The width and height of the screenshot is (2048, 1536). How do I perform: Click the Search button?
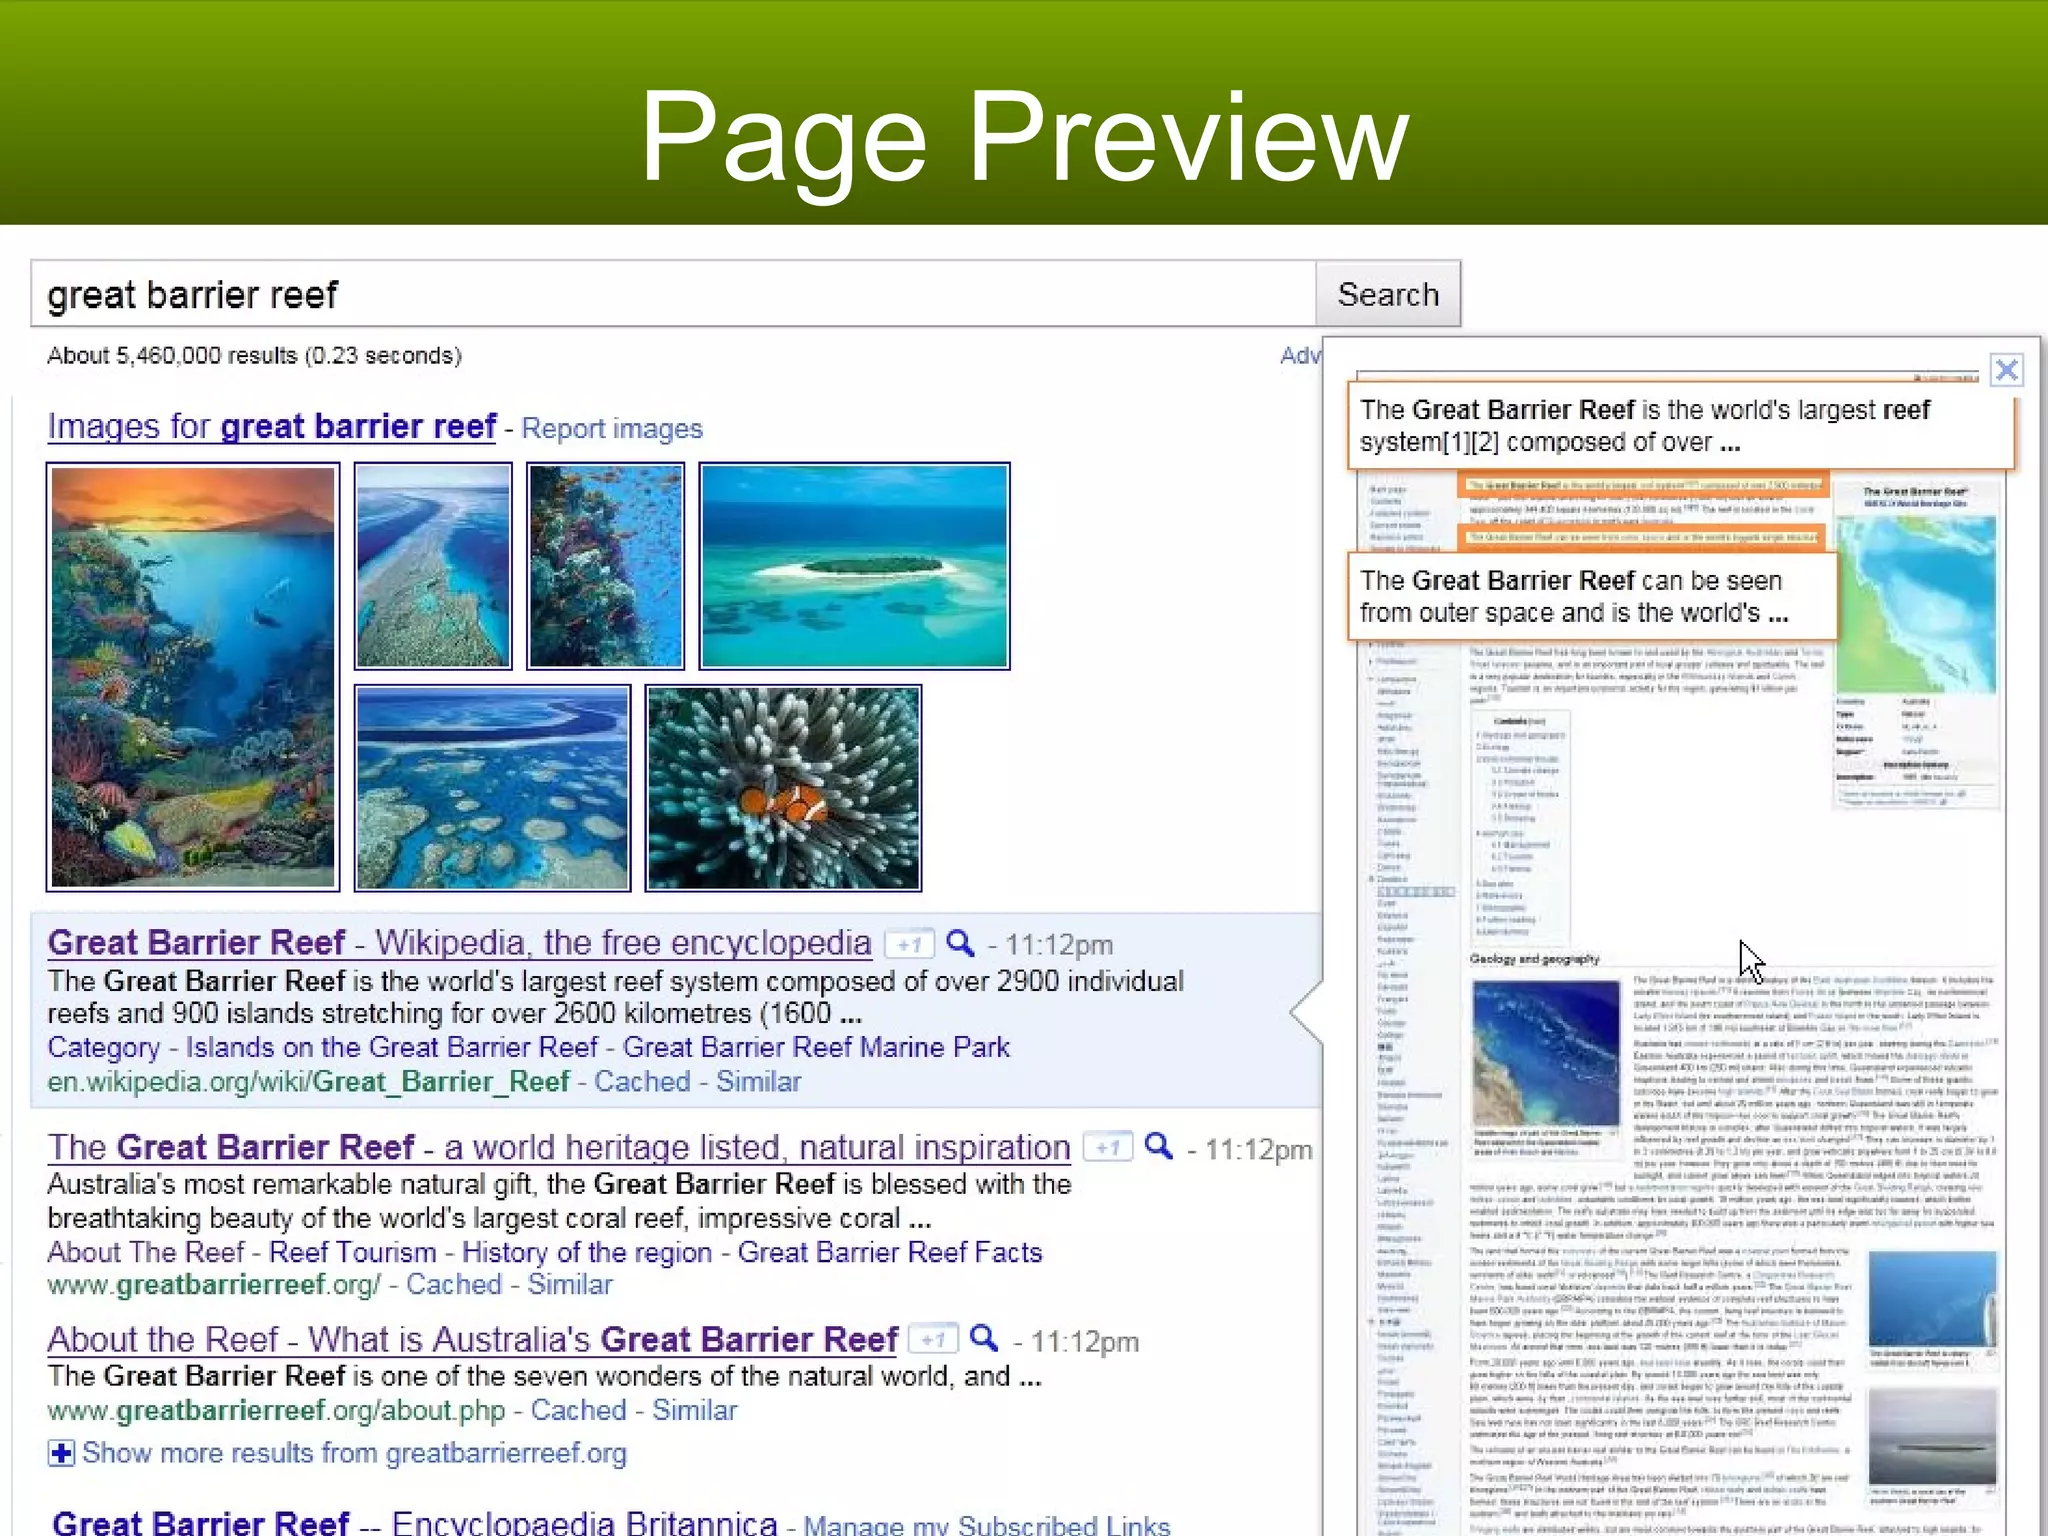click(1388, 294)
